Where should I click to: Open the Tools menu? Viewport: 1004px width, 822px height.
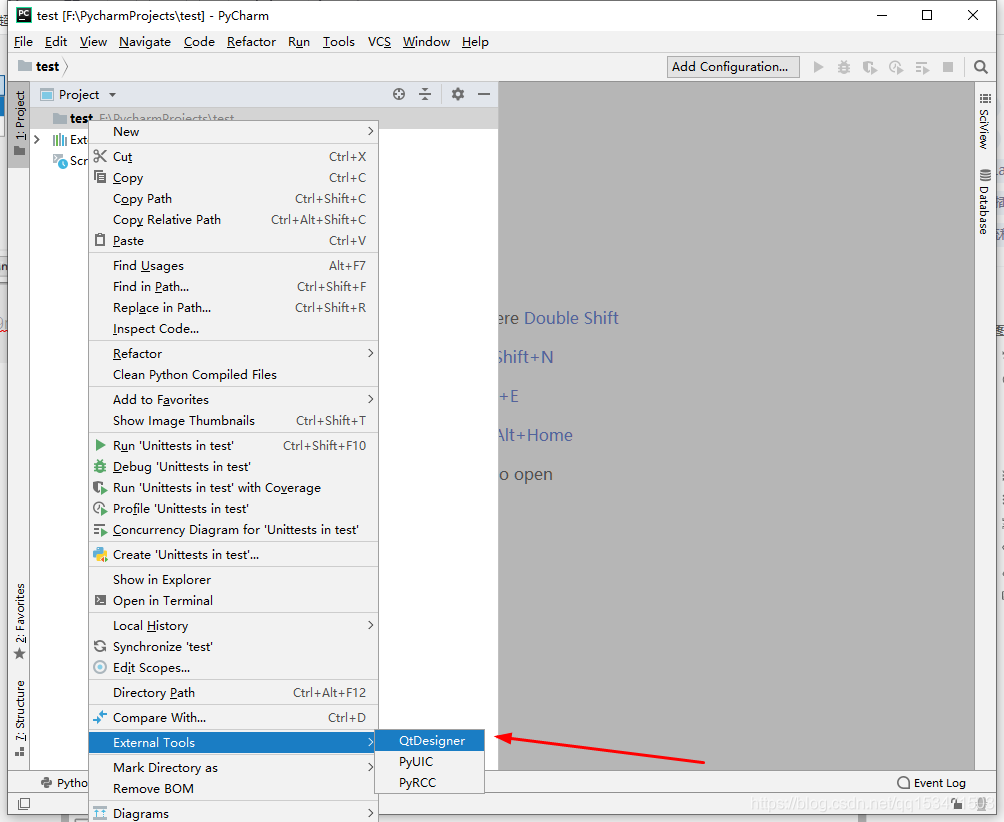point(339,42)
